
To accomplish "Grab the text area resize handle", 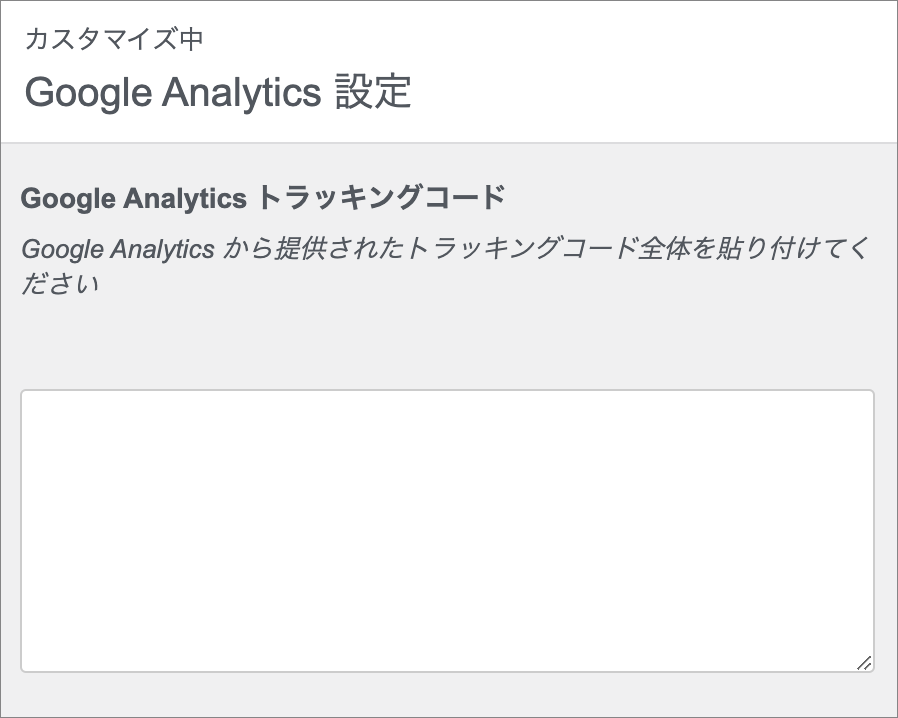I will 864,661.
